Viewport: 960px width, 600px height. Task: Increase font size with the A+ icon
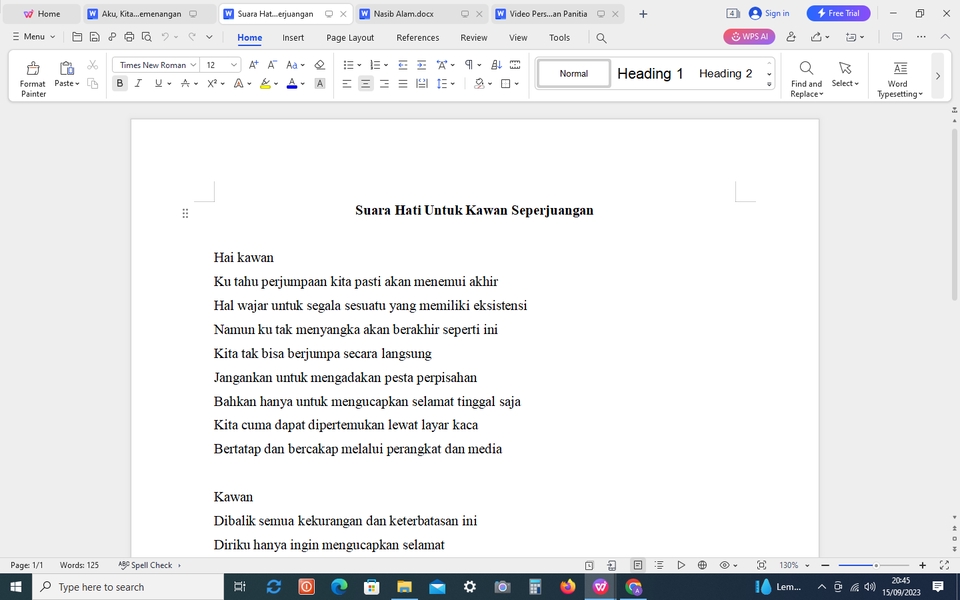(x=253, y=65)
